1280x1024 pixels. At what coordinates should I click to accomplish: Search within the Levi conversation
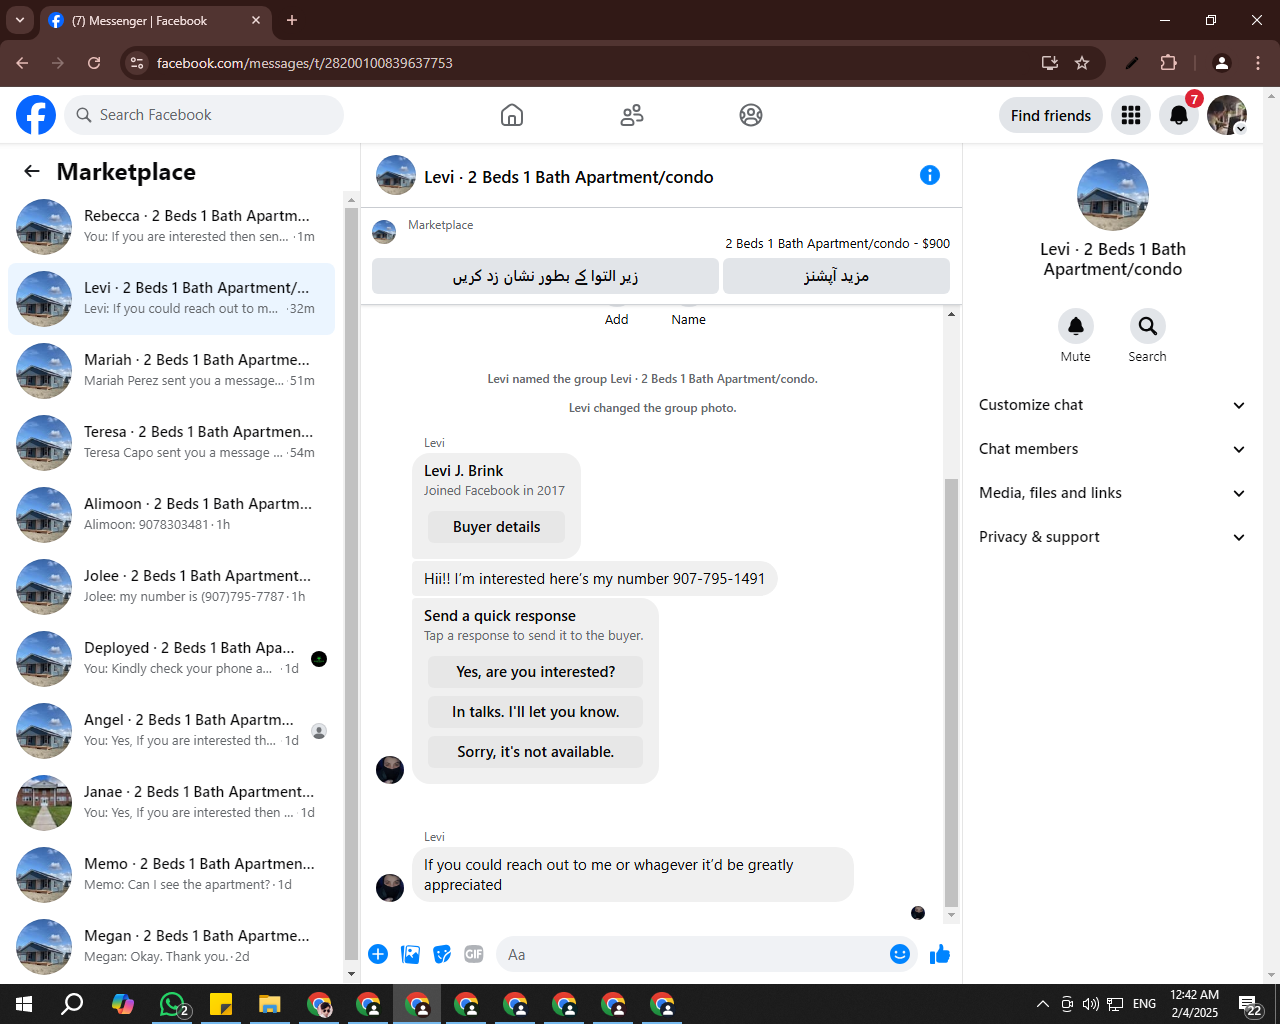tap(1148, 326)
